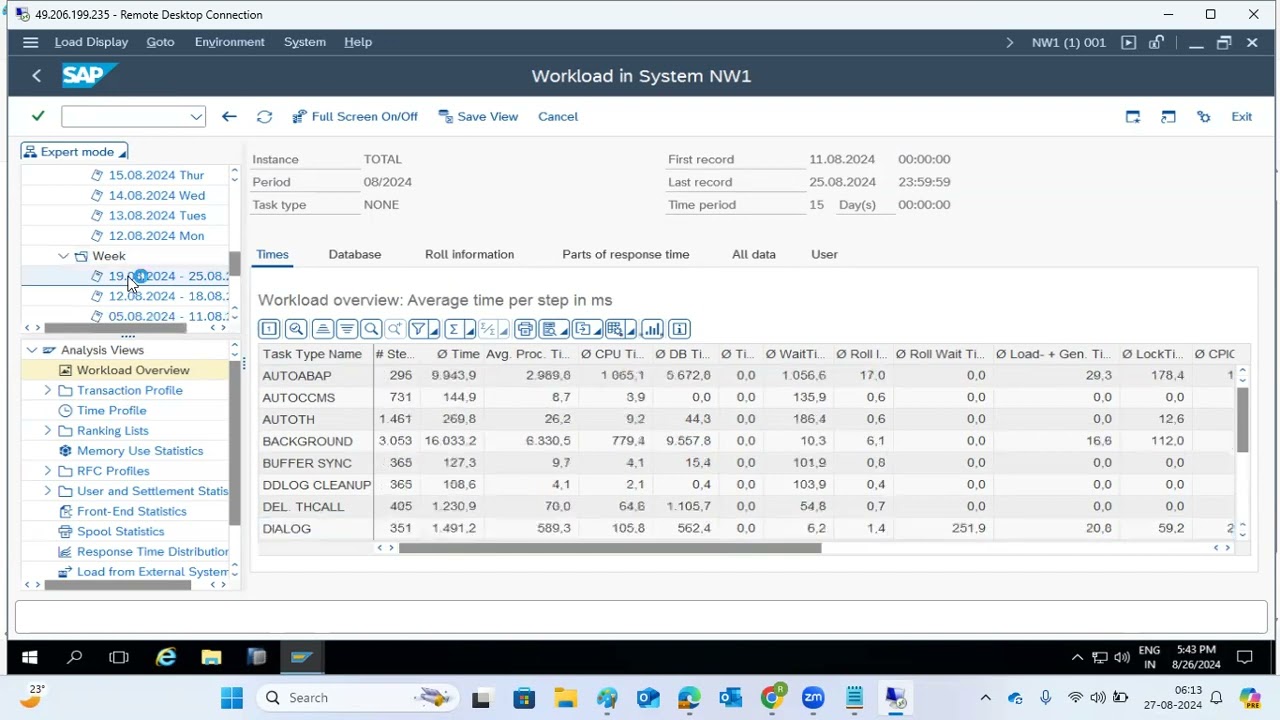This screenshot has height=720, width=1280.
Task: Switch to the Roll information tab
Action: pyautogui.click(x=469, y=254)
